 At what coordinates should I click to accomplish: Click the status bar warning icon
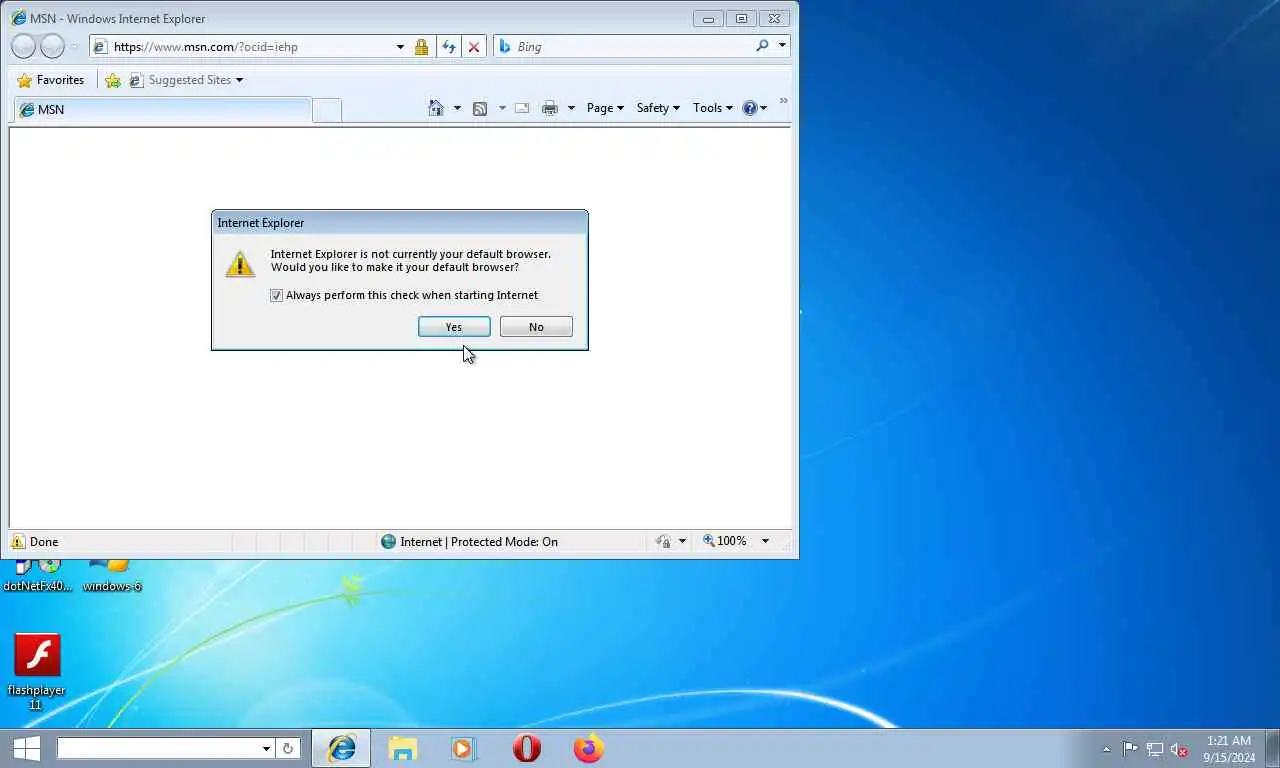(x=18, y=542)
